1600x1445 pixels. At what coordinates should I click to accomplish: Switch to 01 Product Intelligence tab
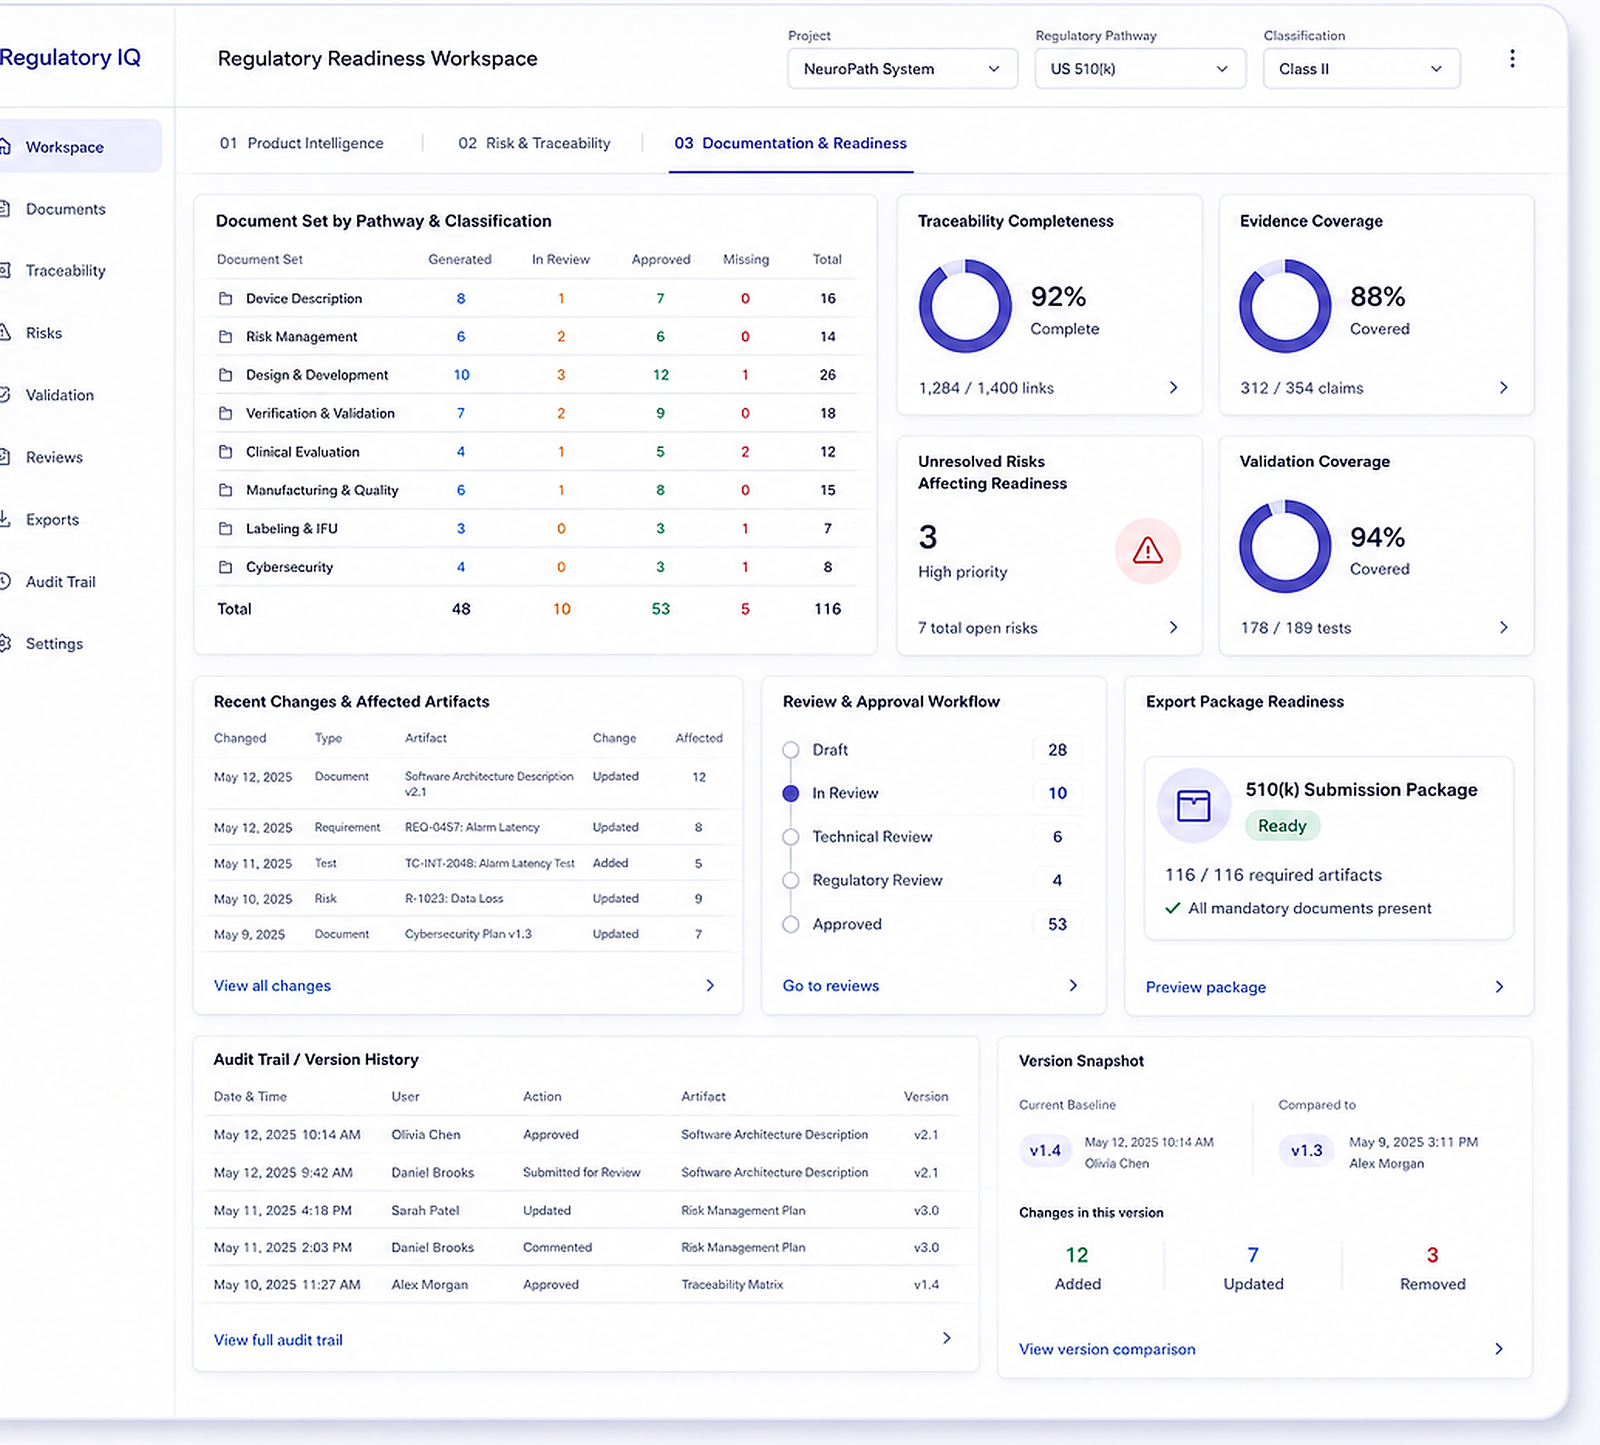click(302, 144)
